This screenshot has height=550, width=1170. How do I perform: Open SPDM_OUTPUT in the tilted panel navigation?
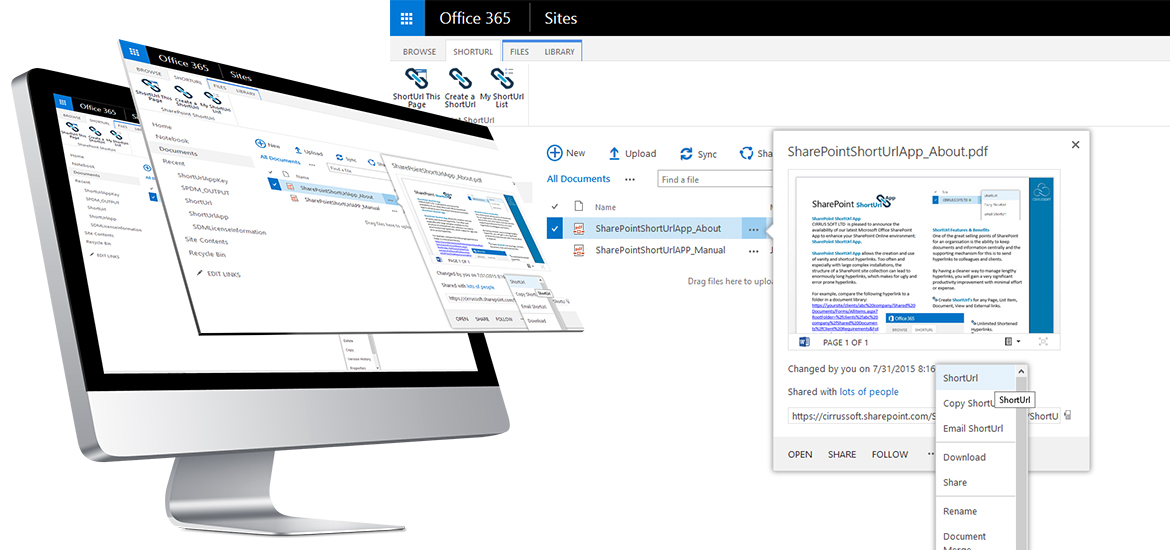tap(205, 190)
